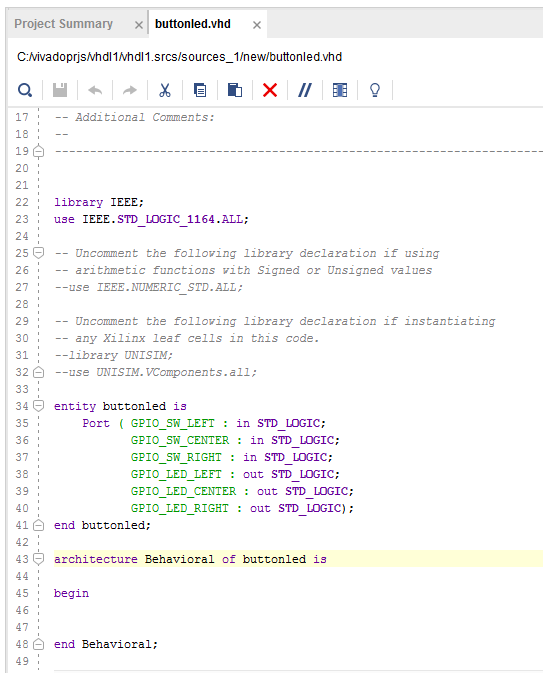Click the GPIO_LED_LEFT port name
The image size is (543, 673).
pyautogui.click(x=176, y=474)
